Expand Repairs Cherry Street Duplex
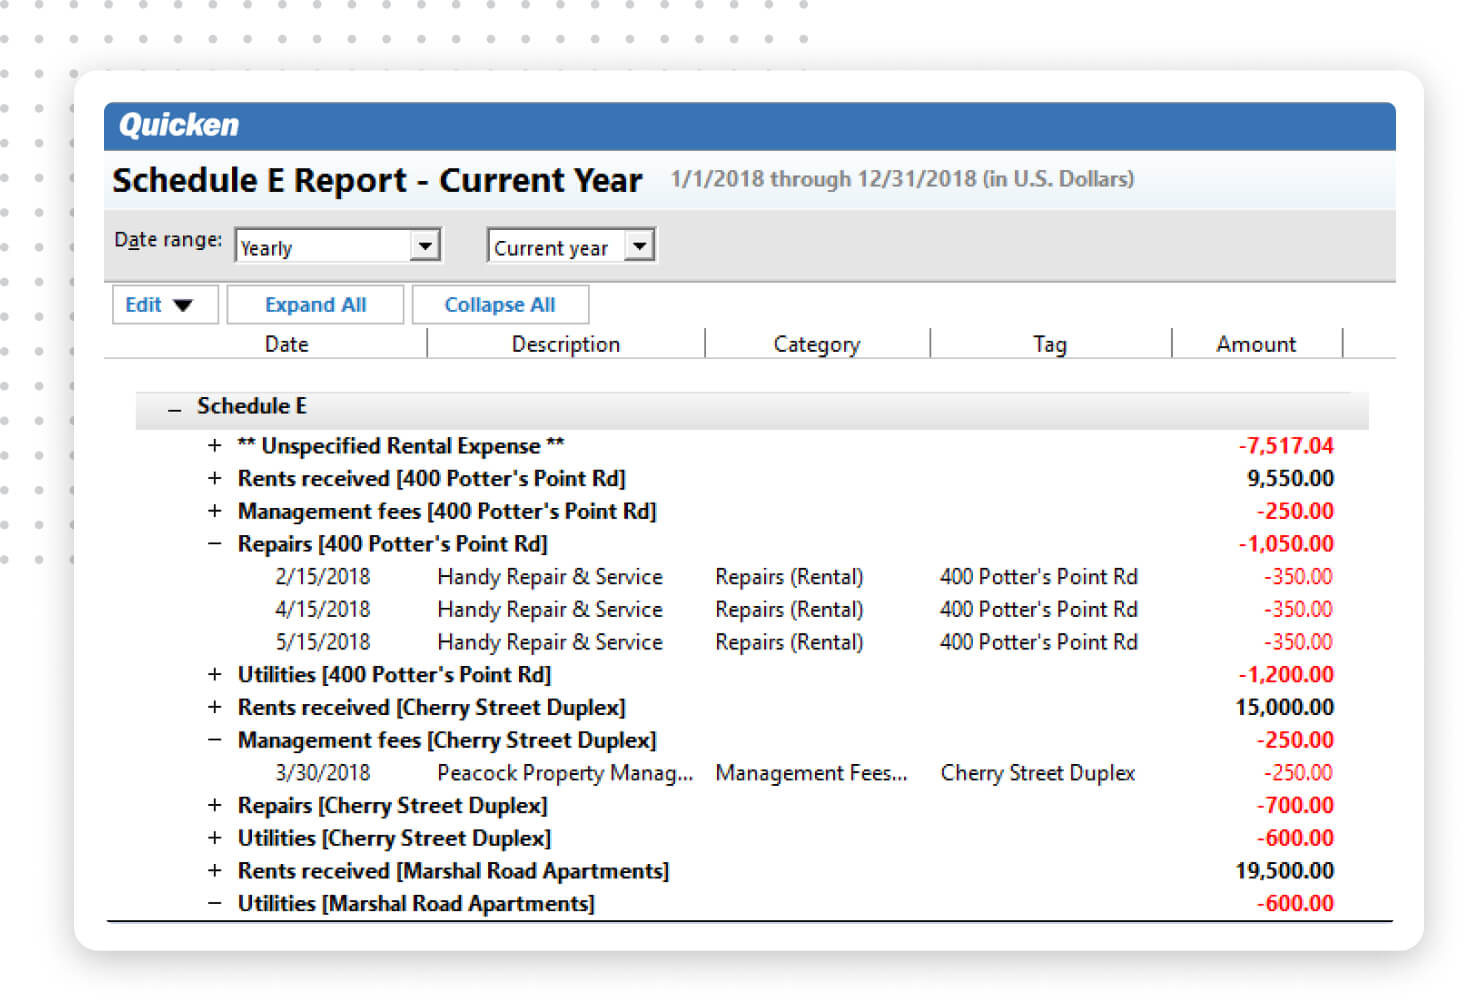1466x1001 pixels. (214, 806)
